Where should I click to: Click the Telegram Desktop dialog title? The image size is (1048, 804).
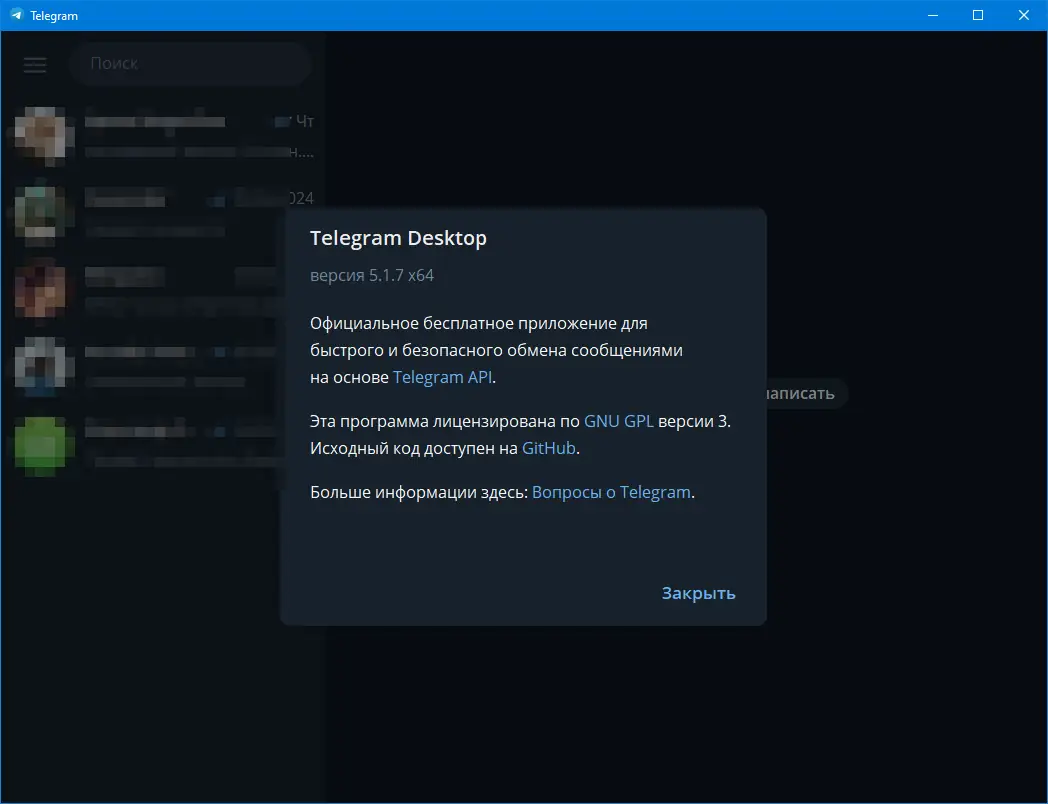398,238
